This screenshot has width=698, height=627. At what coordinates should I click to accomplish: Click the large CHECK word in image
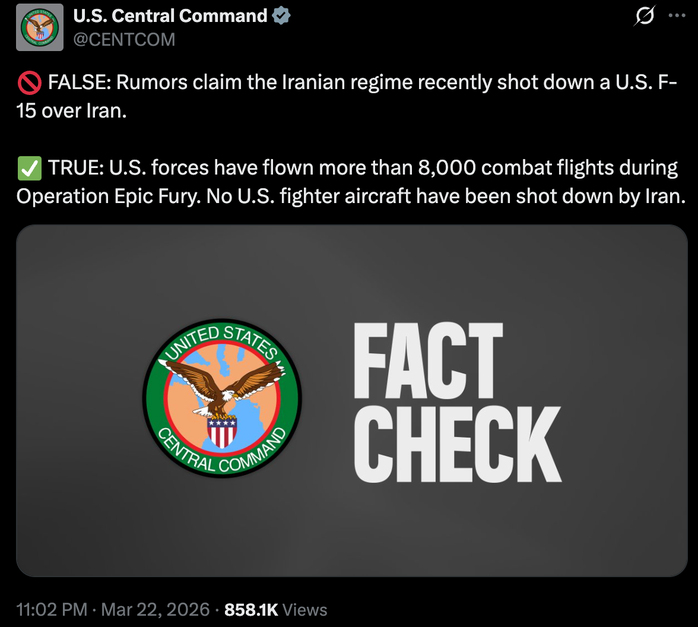click(x=457, y=443)
